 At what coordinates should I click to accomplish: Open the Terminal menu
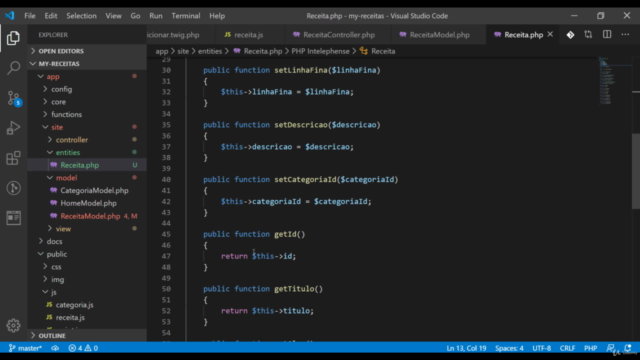(x=186, y=16)
